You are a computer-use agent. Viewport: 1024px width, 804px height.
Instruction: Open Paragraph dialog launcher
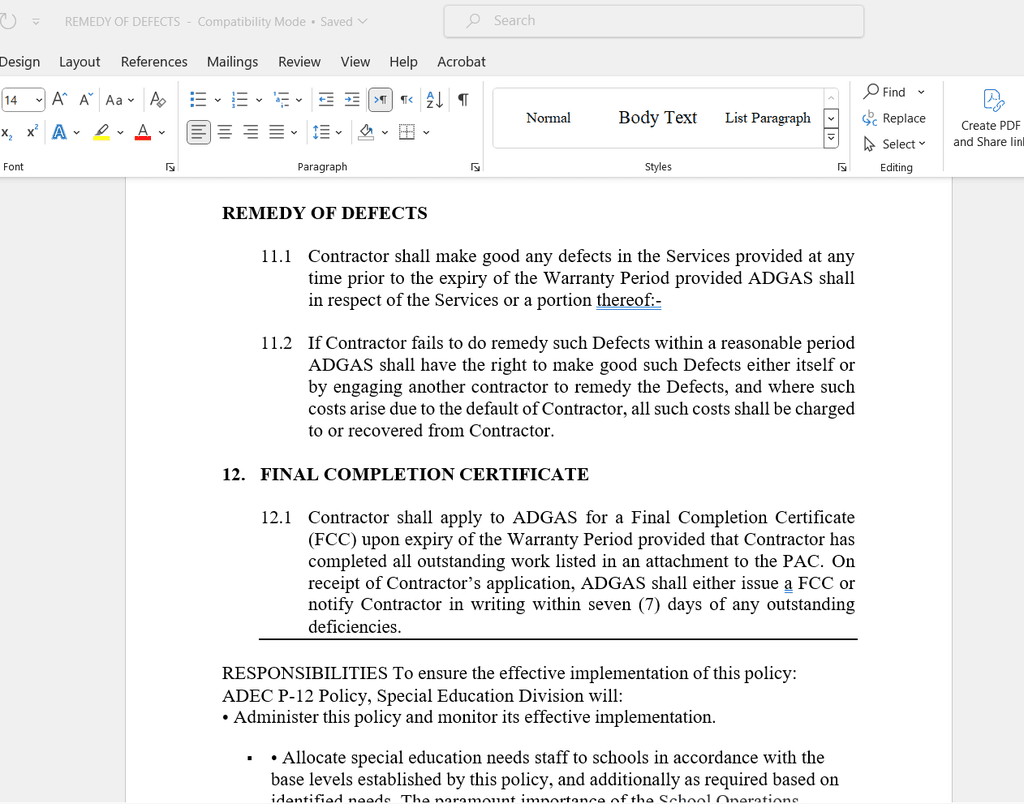[475, 167]
